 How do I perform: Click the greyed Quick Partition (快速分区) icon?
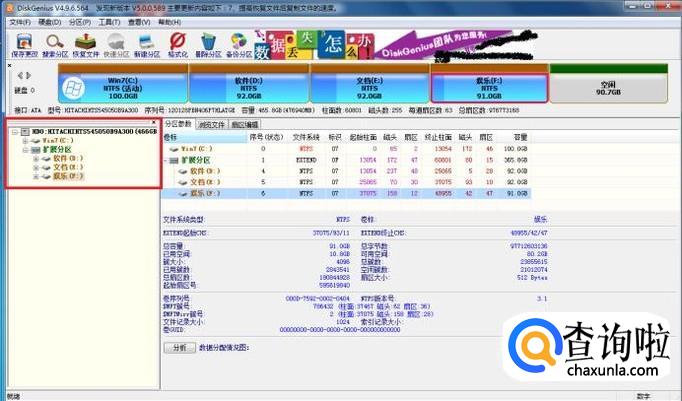[x=116, y=42]
